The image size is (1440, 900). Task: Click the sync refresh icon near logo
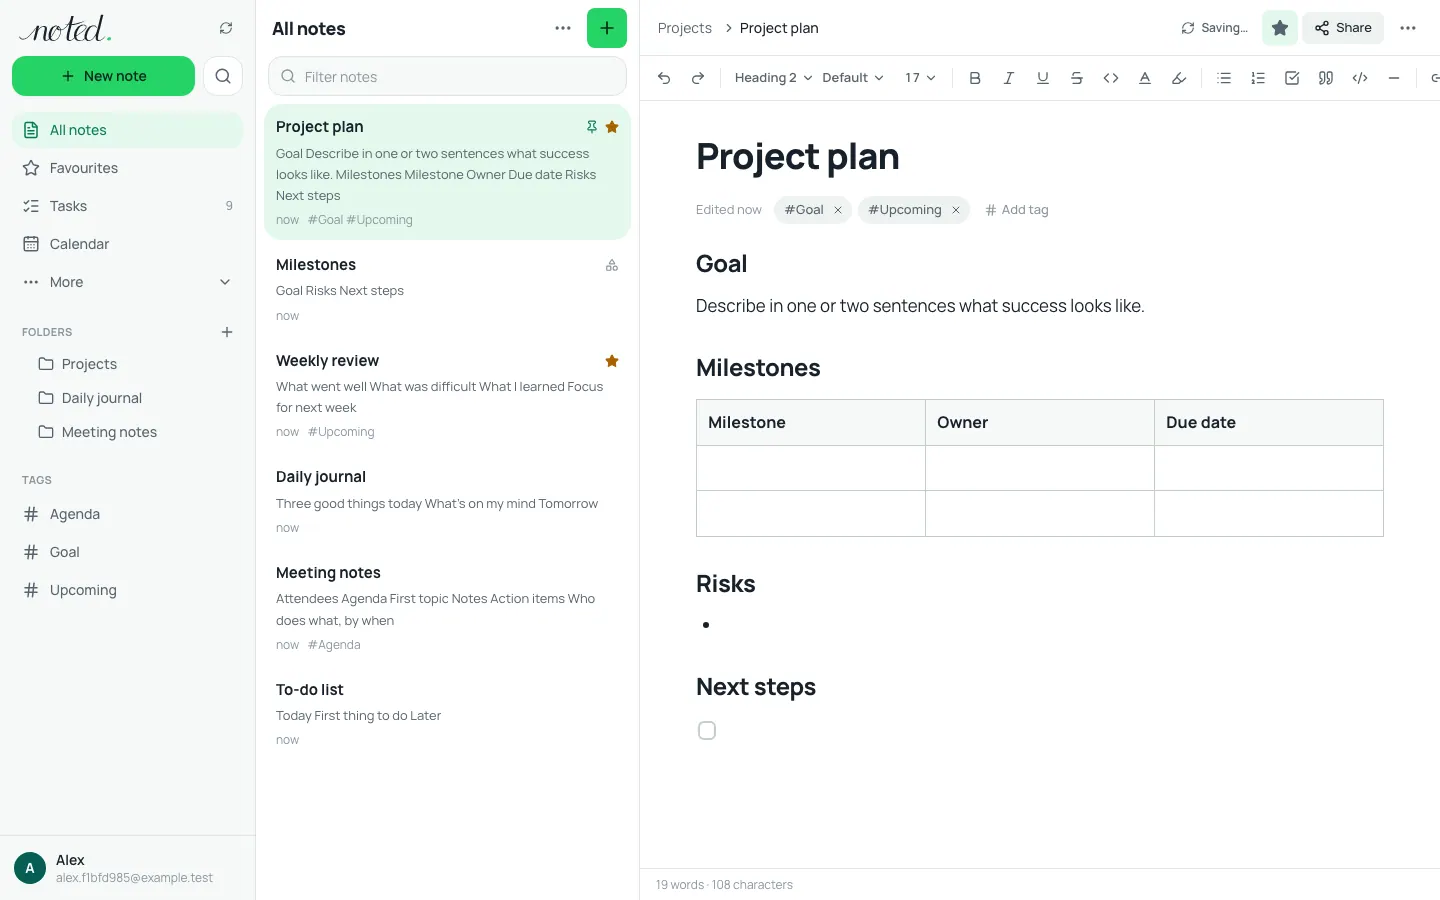(x=226, y=28)
